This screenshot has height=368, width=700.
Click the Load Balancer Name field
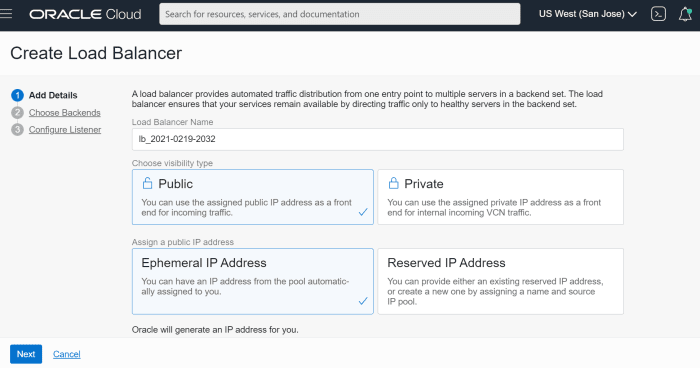click(x=378, y=139)
